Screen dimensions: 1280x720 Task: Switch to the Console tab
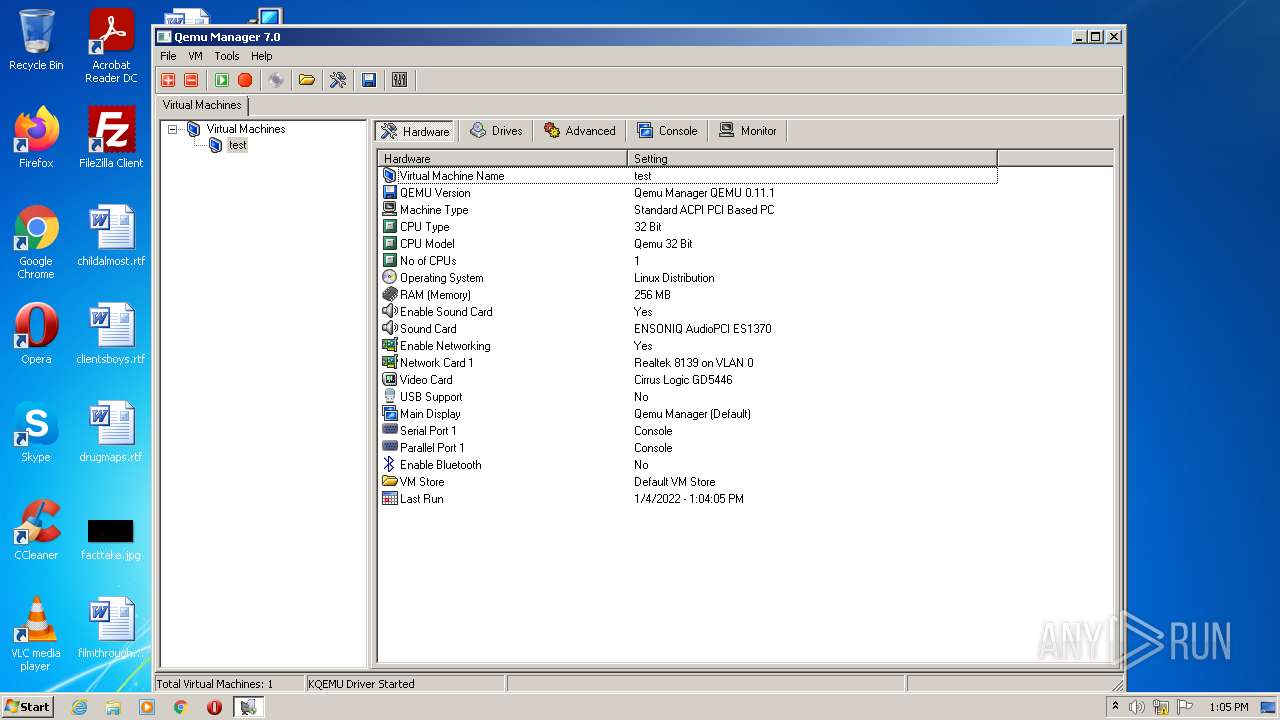point(667,131)
